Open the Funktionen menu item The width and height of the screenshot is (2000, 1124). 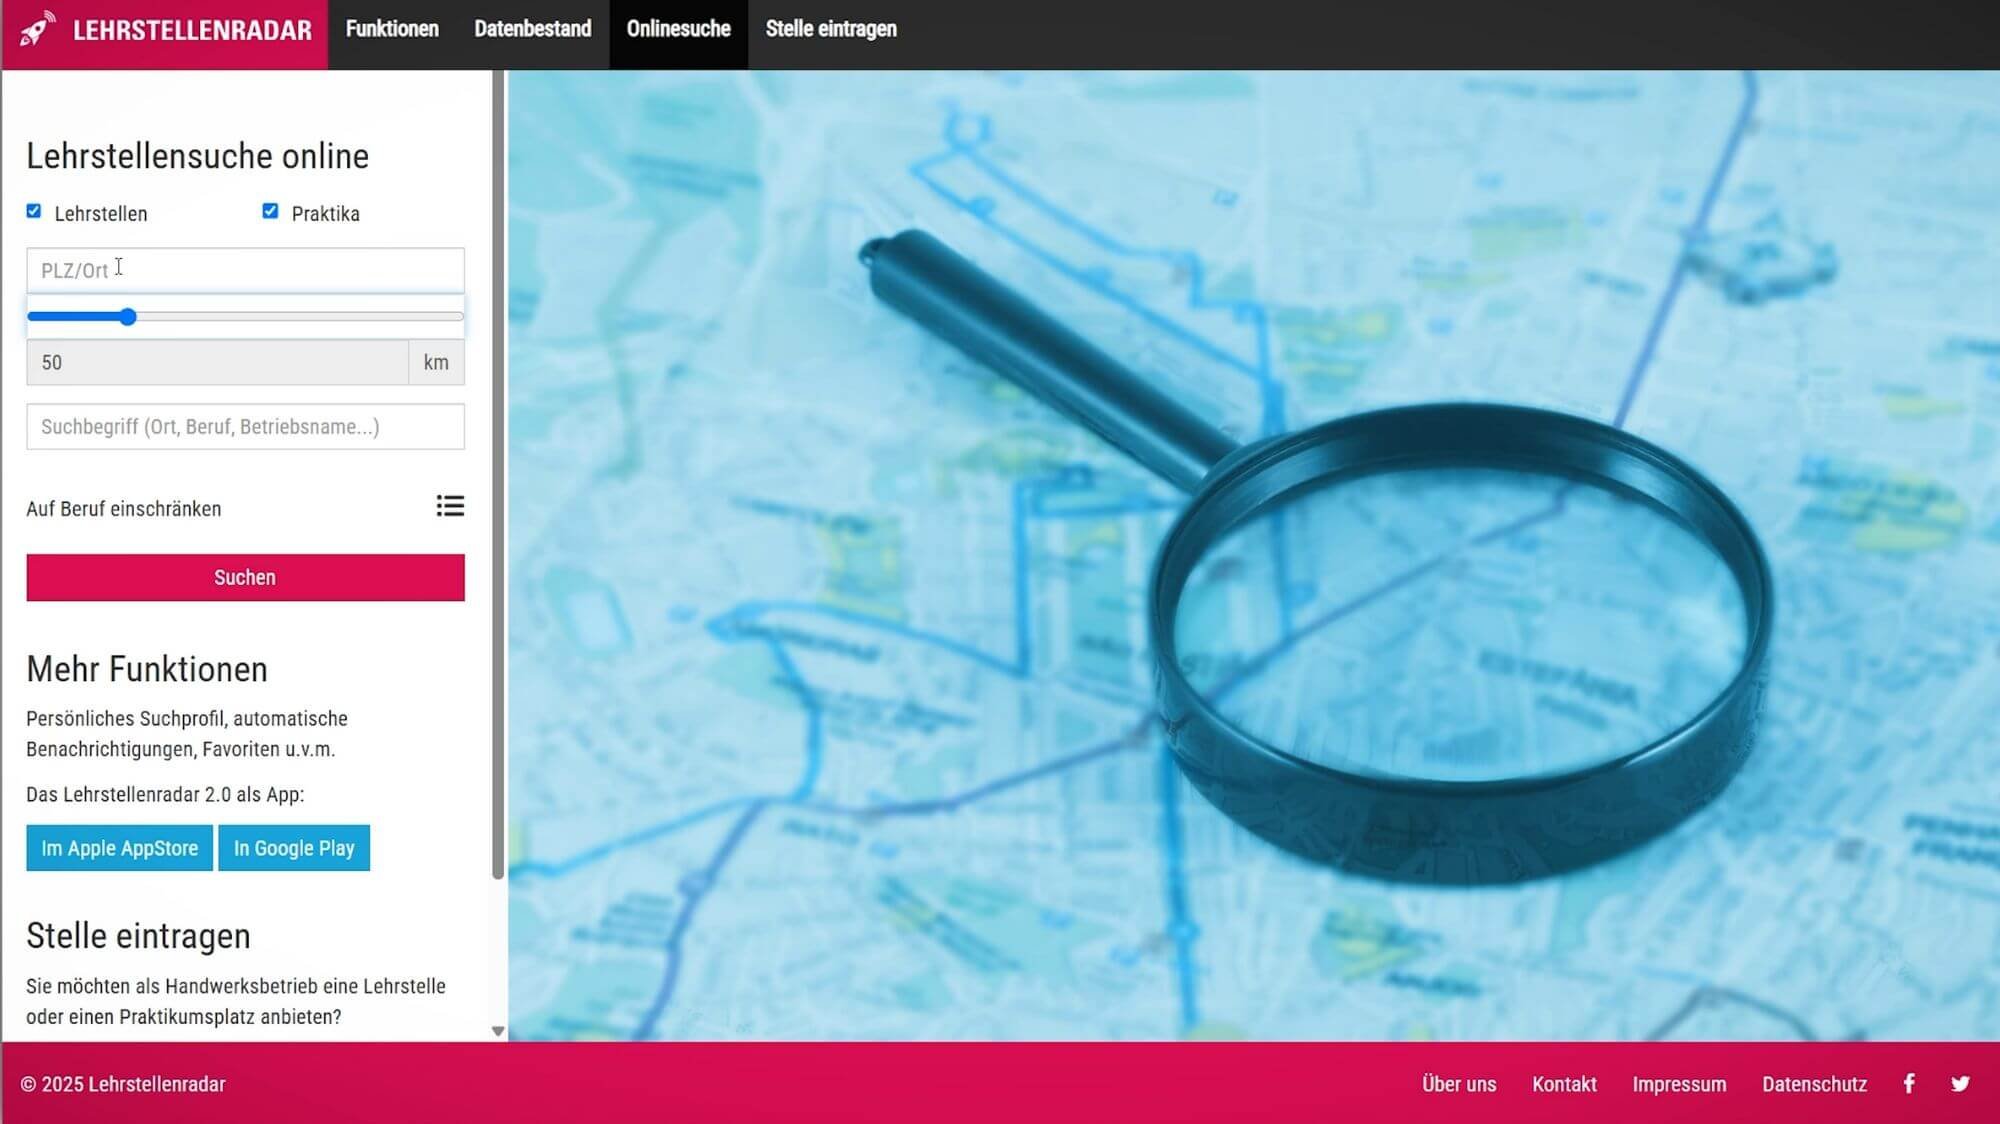tap(392, 29)
